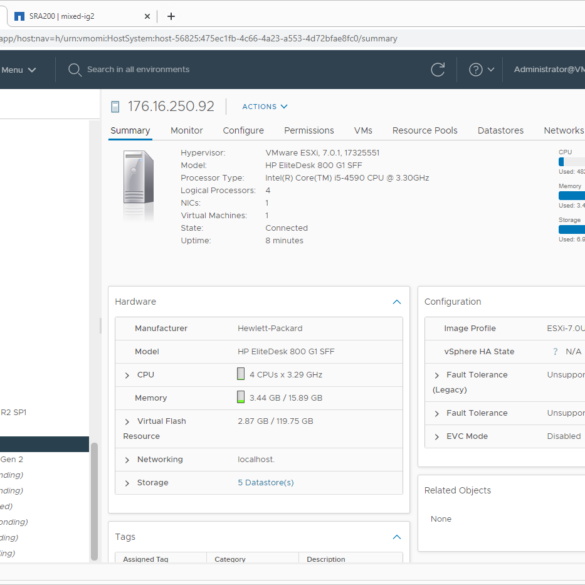Click the memory usage icon in Hardware
Viewport: 585px width, 585px height.
[241, 397]
